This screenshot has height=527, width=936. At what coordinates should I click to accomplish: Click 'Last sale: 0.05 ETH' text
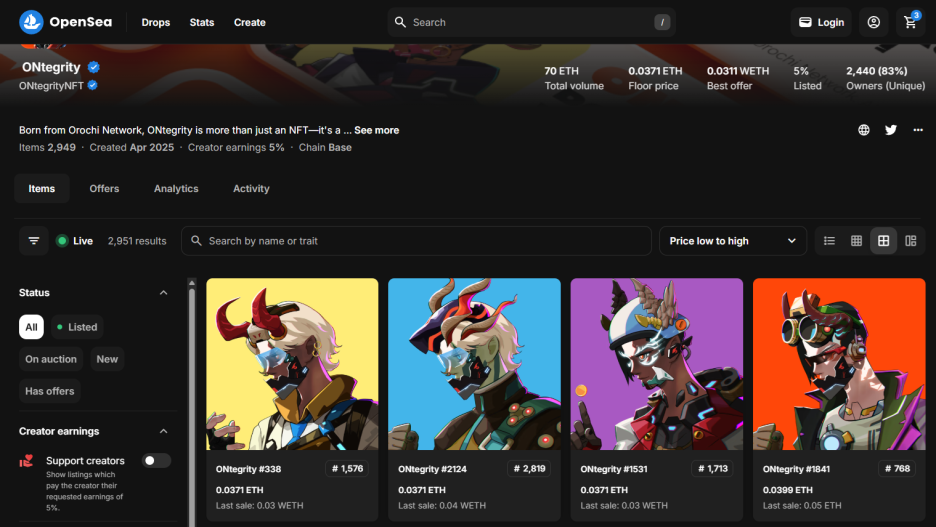click(x=802, y=506)
